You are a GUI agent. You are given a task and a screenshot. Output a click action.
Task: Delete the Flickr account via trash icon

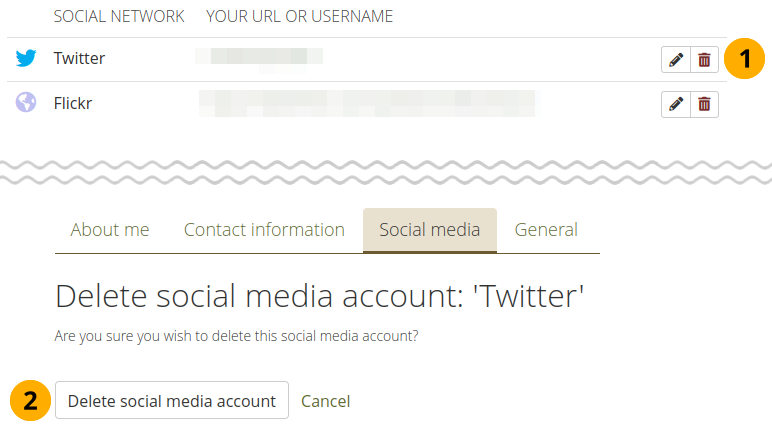pos(704,103)
